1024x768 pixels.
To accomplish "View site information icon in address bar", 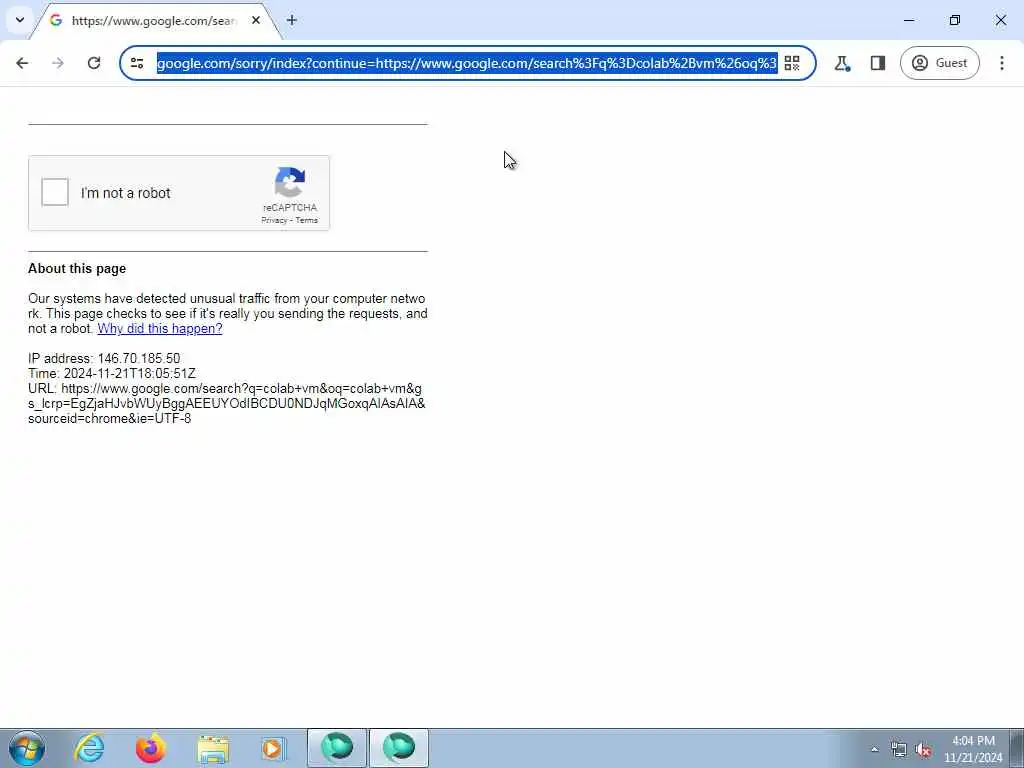I will 137,63.
